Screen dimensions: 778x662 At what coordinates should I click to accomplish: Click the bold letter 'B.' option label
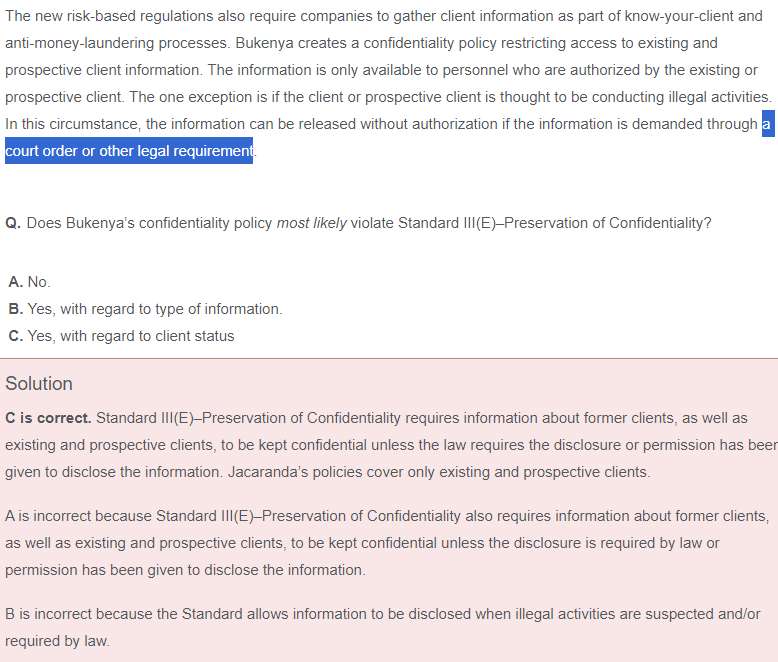coord(16,309)
